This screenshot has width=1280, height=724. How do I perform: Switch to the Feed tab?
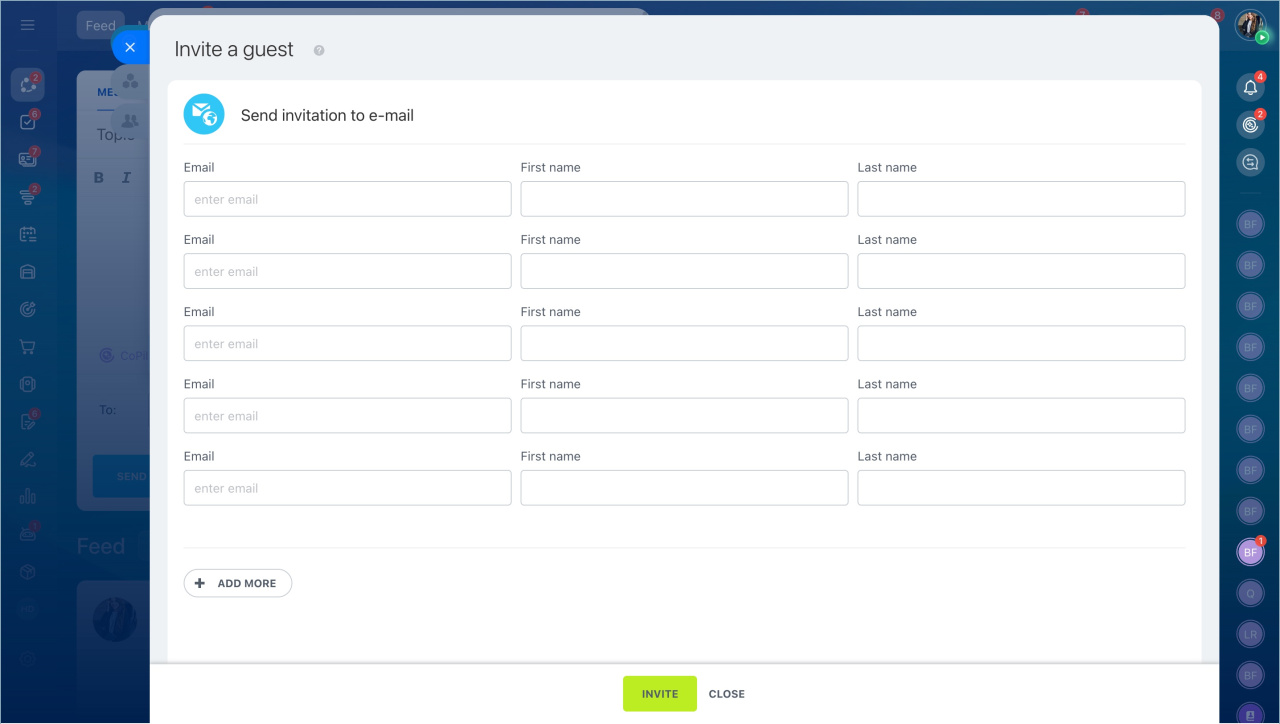(x=100, y=26)
